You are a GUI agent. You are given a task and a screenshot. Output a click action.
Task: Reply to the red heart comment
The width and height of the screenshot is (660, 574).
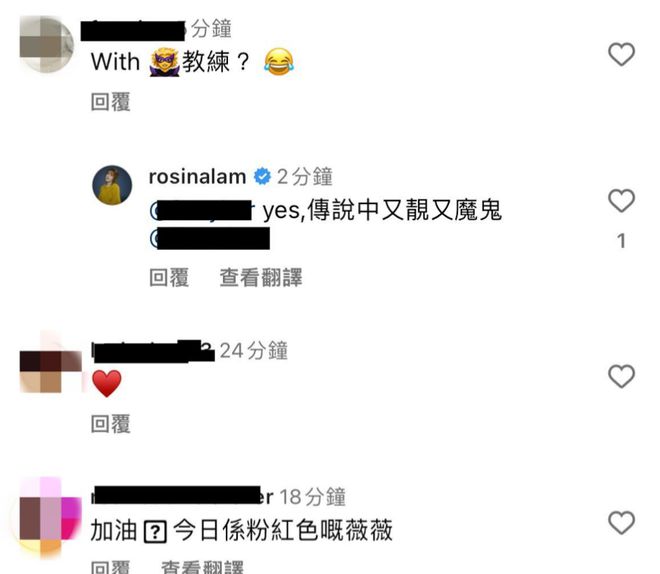(111, 423)
